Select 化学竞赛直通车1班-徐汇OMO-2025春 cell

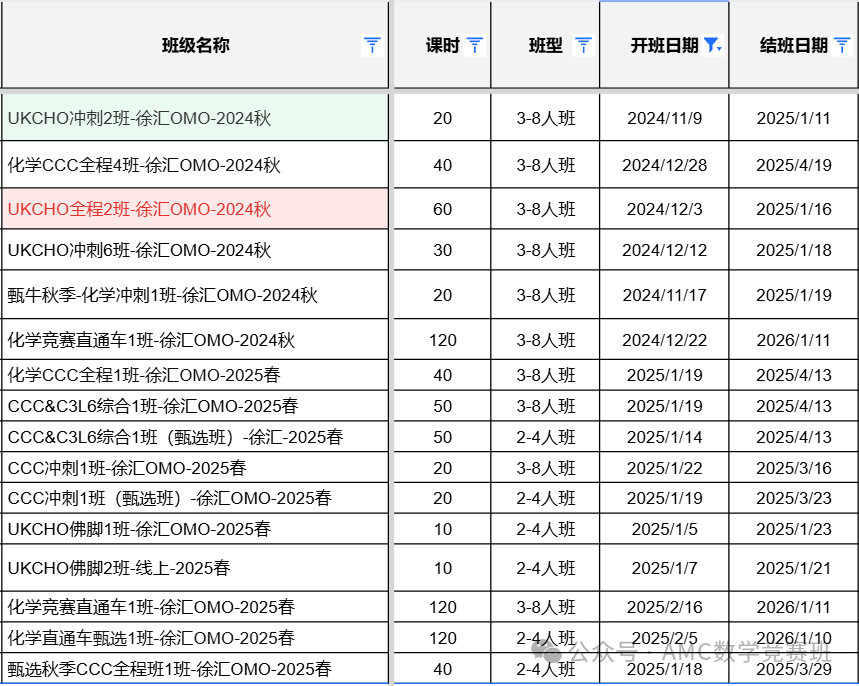195,607
